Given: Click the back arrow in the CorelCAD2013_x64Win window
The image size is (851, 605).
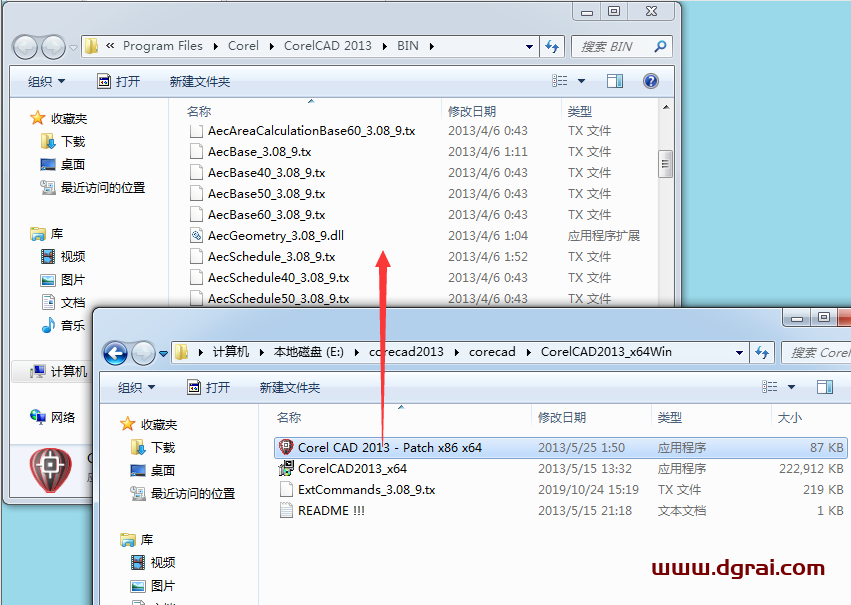Looking at the screenshot, I should 115,353.
